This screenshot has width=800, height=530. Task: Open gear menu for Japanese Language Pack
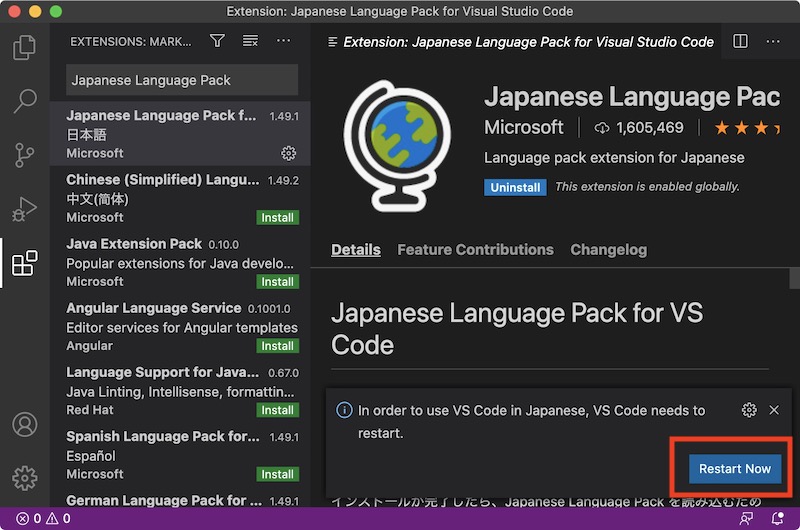(x=289, y=153)
